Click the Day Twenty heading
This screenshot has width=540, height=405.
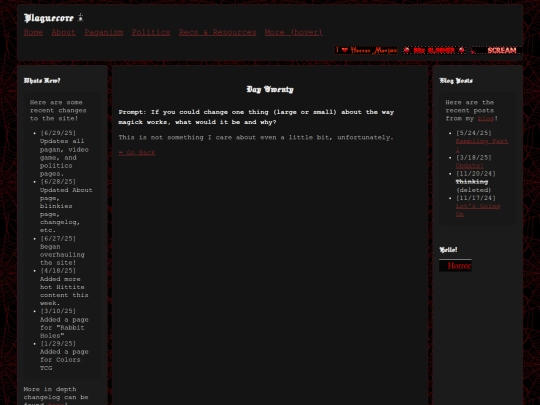tap(270, 89)
